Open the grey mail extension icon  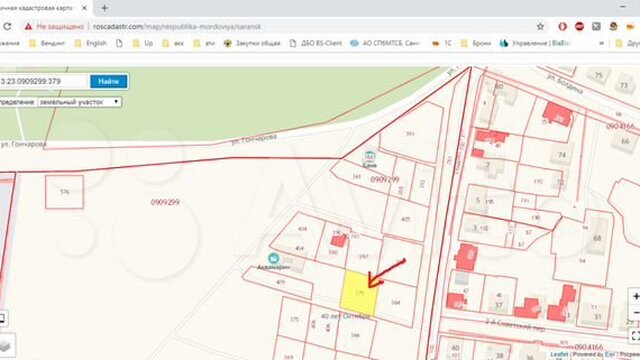tap(596, 27)
